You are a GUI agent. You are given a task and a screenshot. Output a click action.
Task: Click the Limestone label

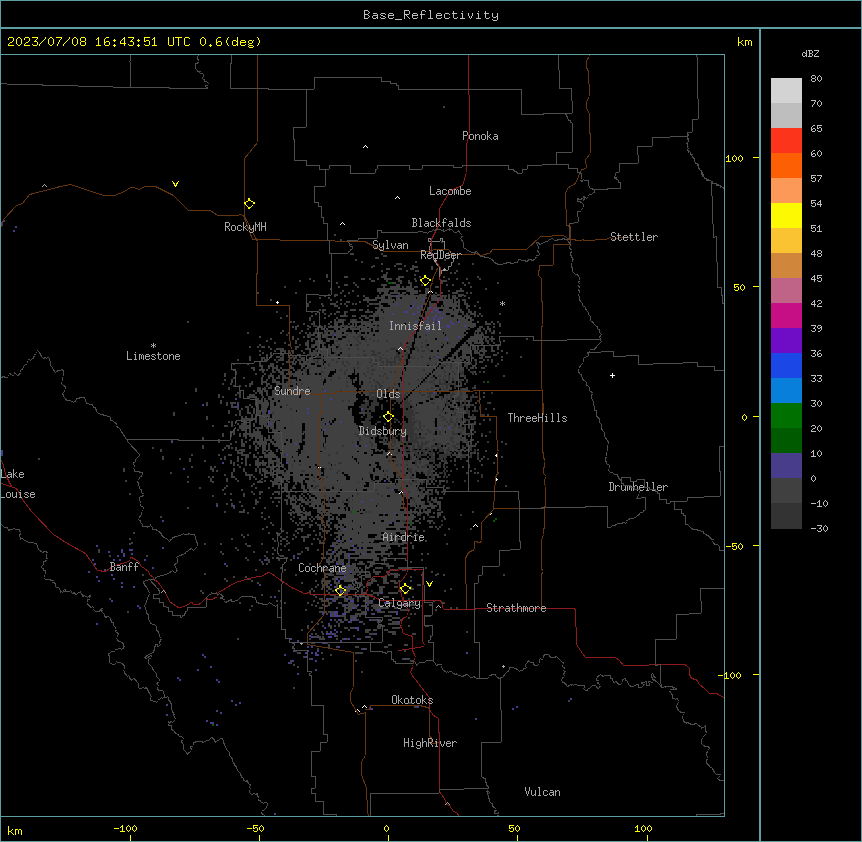[153, 356]
